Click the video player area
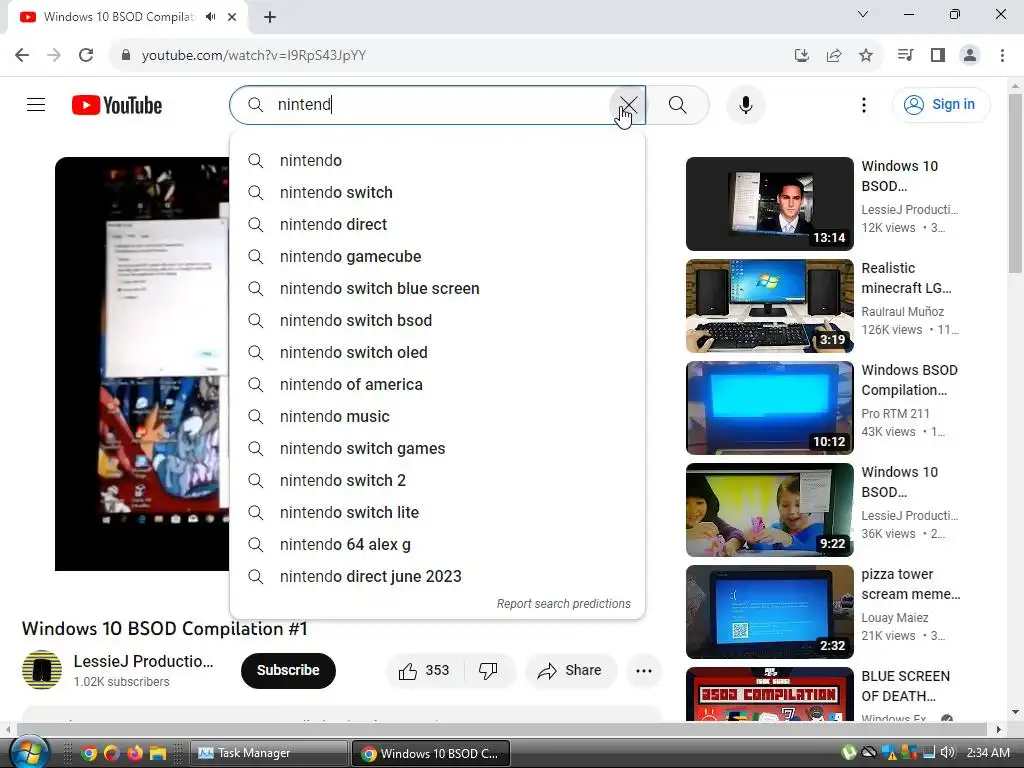1024x768 pixels. [142, 364]
